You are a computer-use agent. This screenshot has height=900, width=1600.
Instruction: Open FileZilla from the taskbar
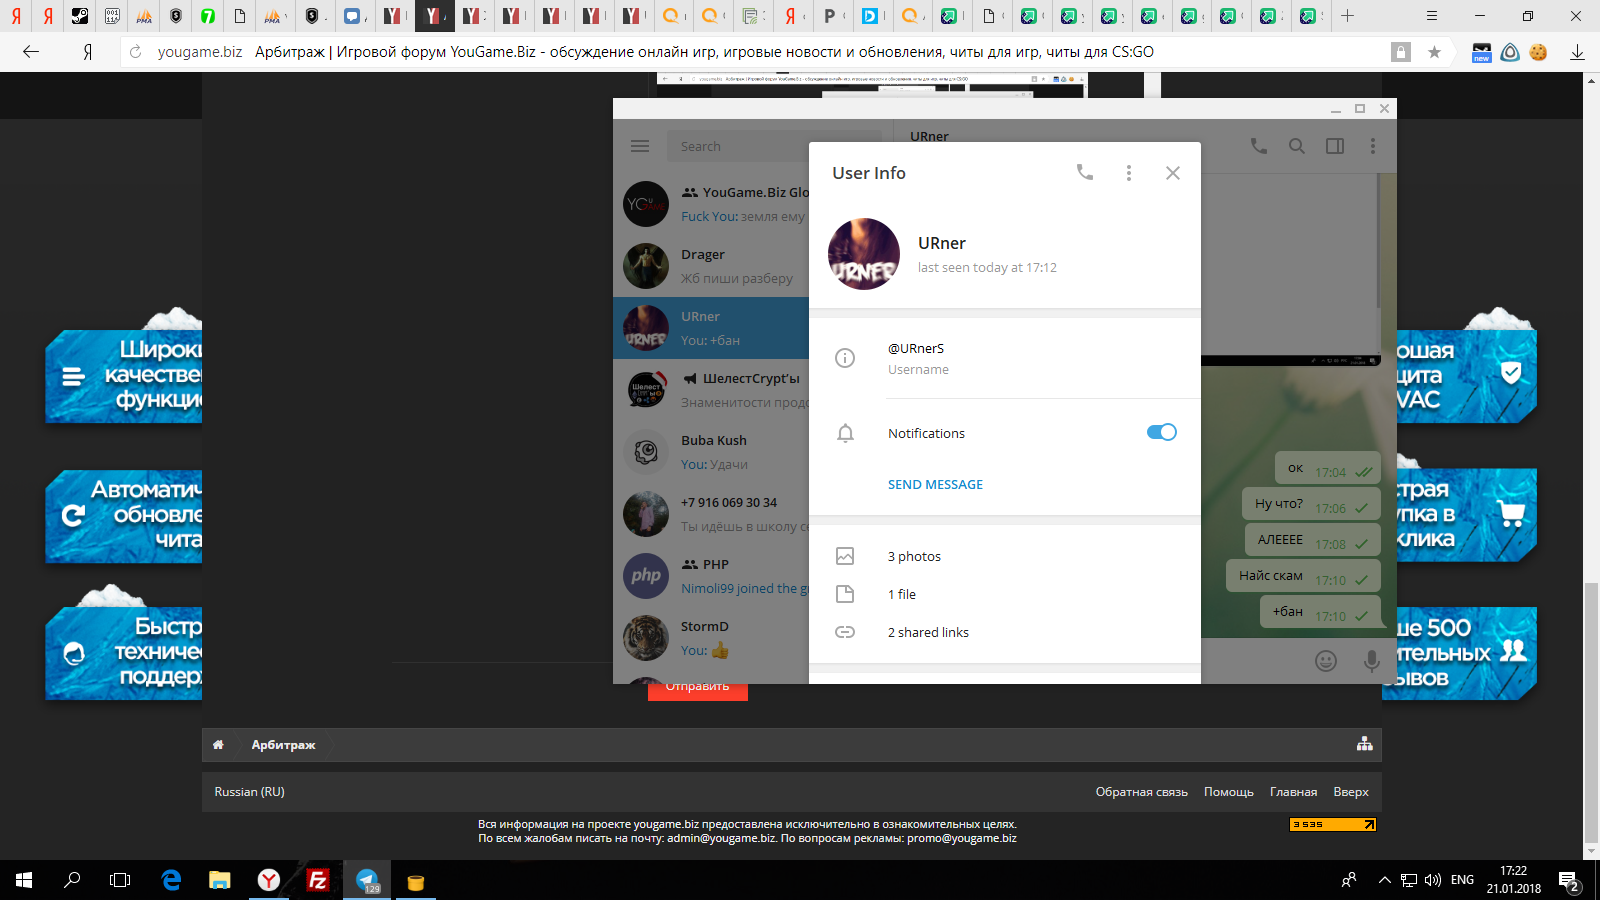pos(318,880)
